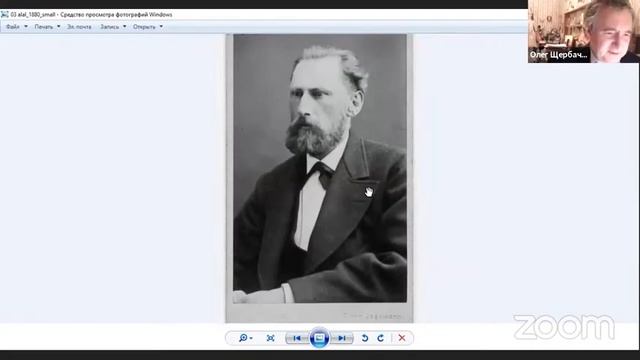Click the Эл. почта menu item
The image size is (640, 360).
tap(79, 27)
